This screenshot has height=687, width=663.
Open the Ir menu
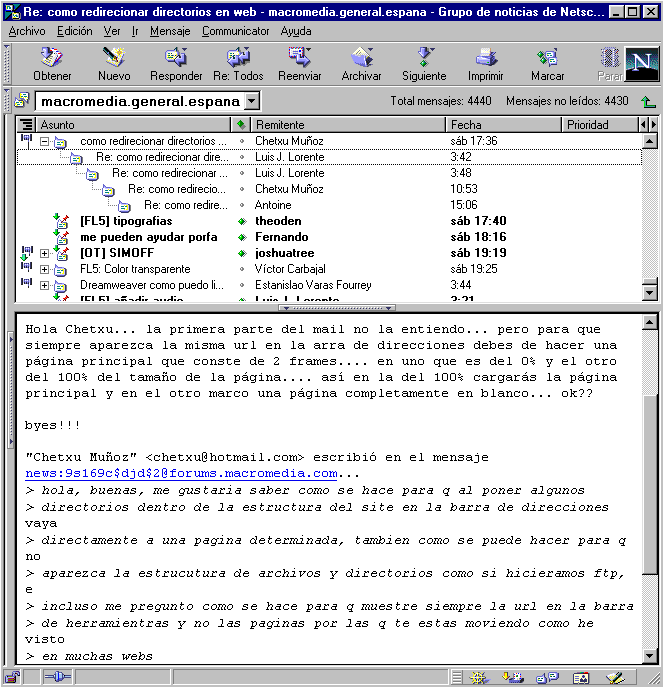135,31
